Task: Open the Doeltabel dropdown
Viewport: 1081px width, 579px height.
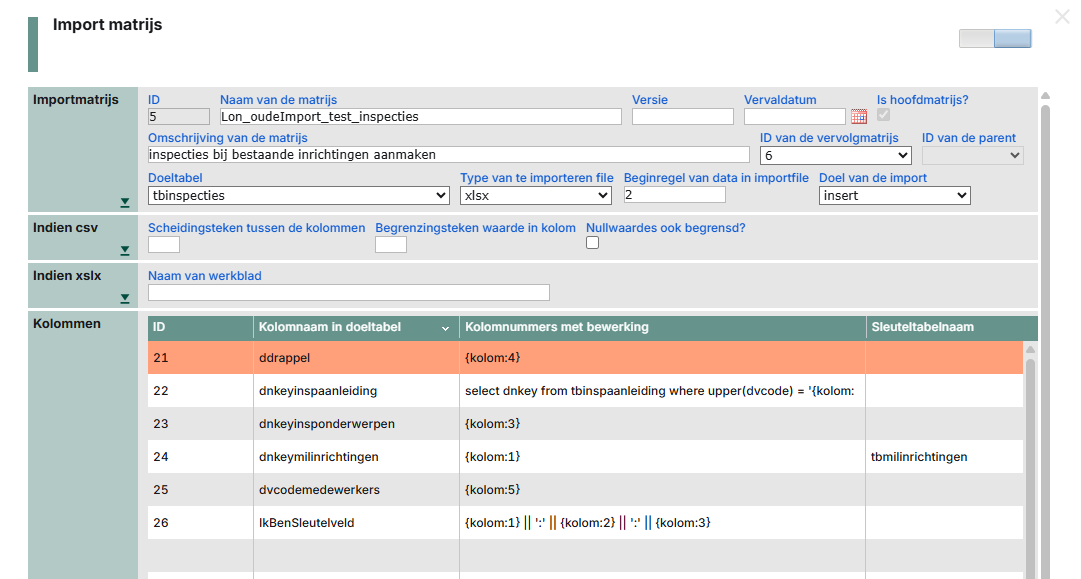Action: click(298, 196)
